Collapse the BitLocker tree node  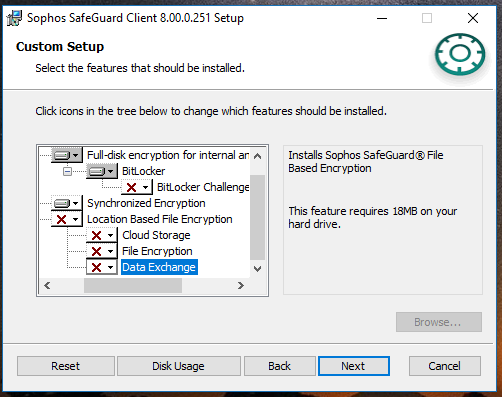click(x=67, y=172)
